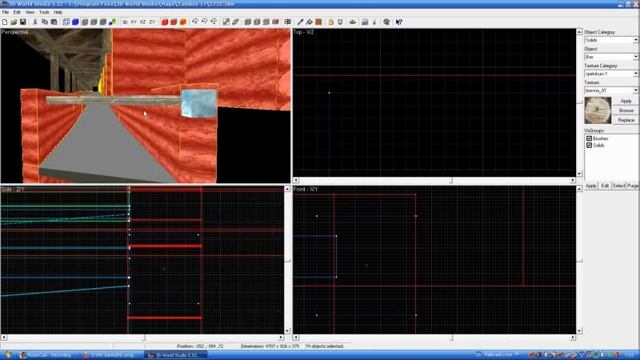Click the Side ZY view horizontal scrollbar thumb
The image size is (640, 360).
144,338
